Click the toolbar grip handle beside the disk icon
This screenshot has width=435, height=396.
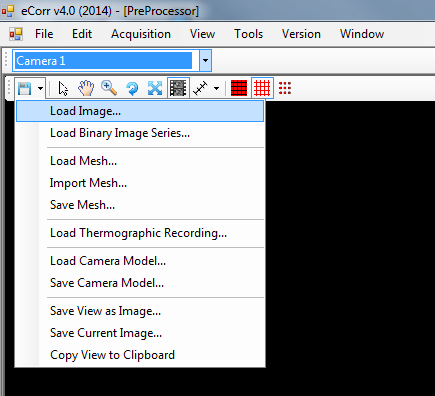tap(10, 88)
